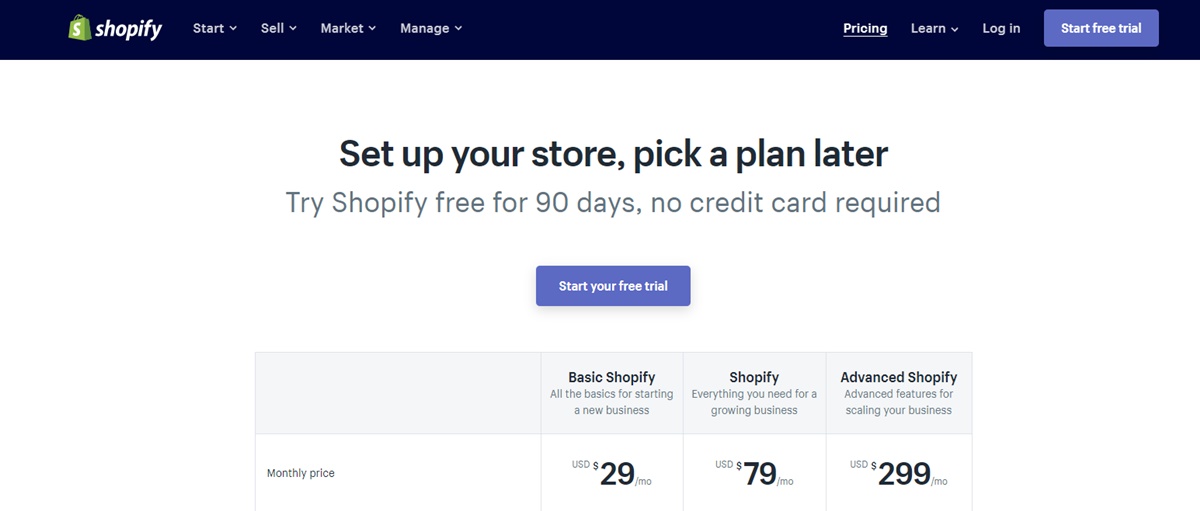The width and height of the screenshot is (1200, 511).
Task: Click the 'Try Shopify free for 90 days' subheading
Action: 613,203
